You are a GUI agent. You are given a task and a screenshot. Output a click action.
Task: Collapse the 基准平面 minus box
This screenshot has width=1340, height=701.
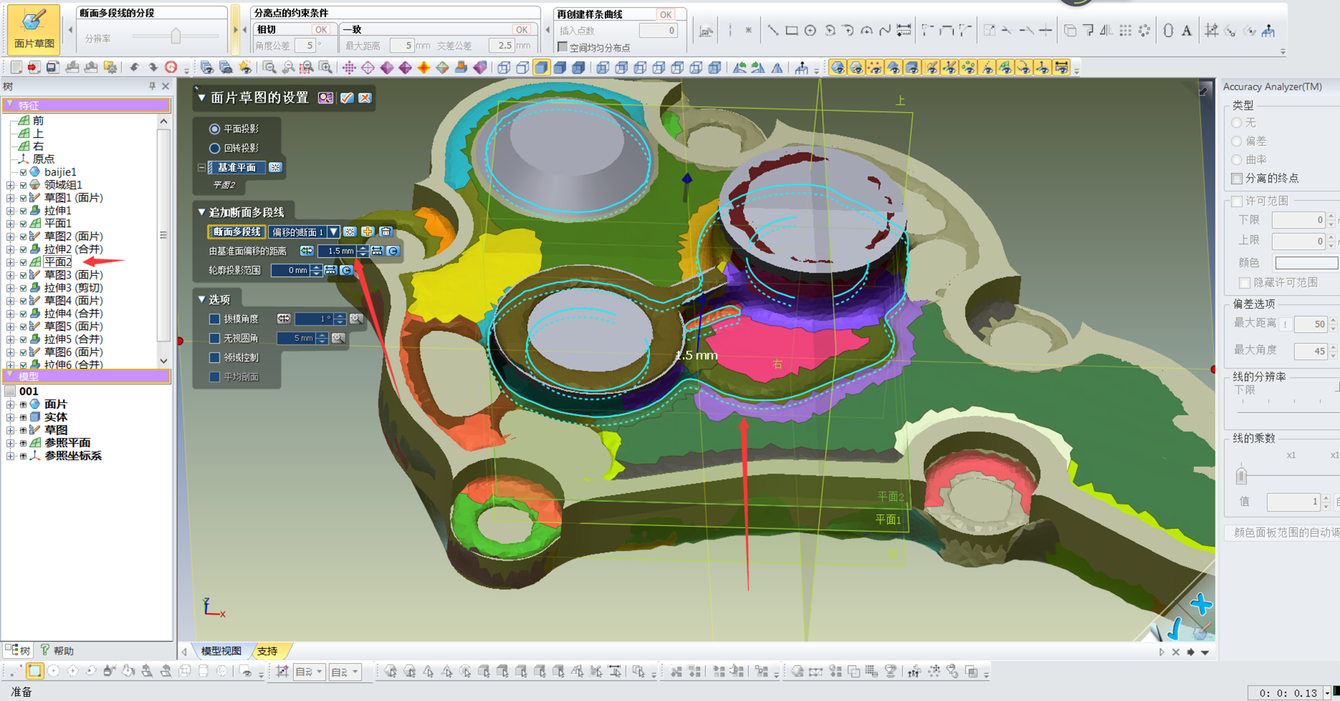click(201, 168)
